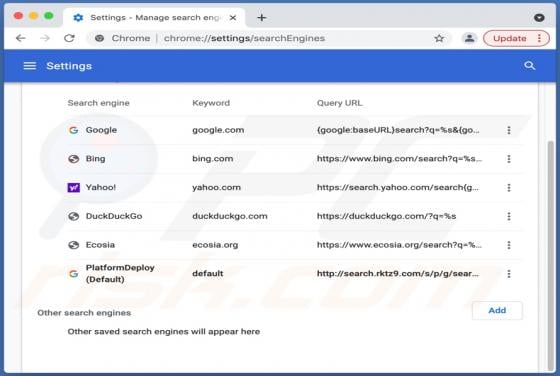Click the Other search engines heading
The image size is (560, 376).
pos(84,313)
